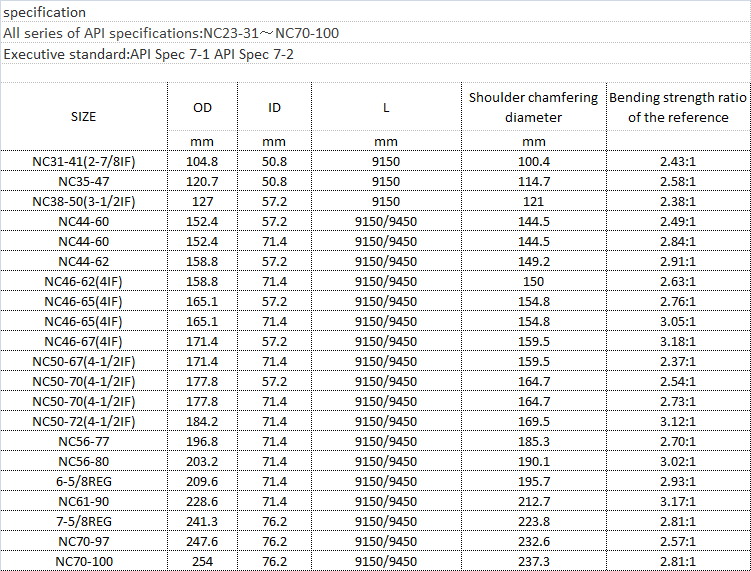Click the NC50-72(4-1/2IF) size cell
This screenshot has width=751, height=571.
[x=84, y=422]
